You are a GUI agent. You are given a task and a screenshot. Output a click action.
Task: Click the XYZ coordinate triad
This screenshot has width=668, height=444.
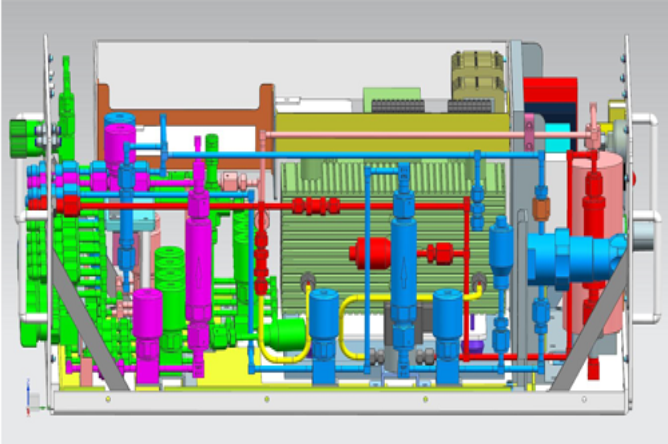coord(33,400)
